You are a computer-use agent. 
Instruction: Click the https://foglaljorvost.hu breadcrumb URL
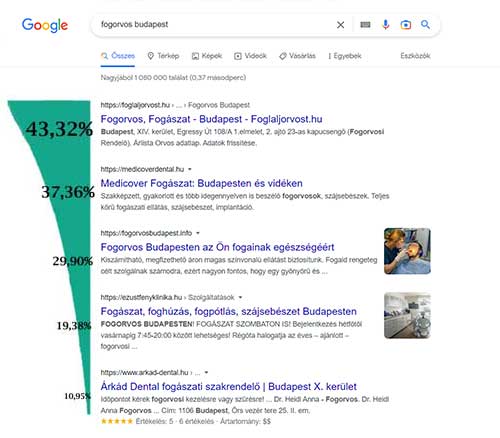135,105
